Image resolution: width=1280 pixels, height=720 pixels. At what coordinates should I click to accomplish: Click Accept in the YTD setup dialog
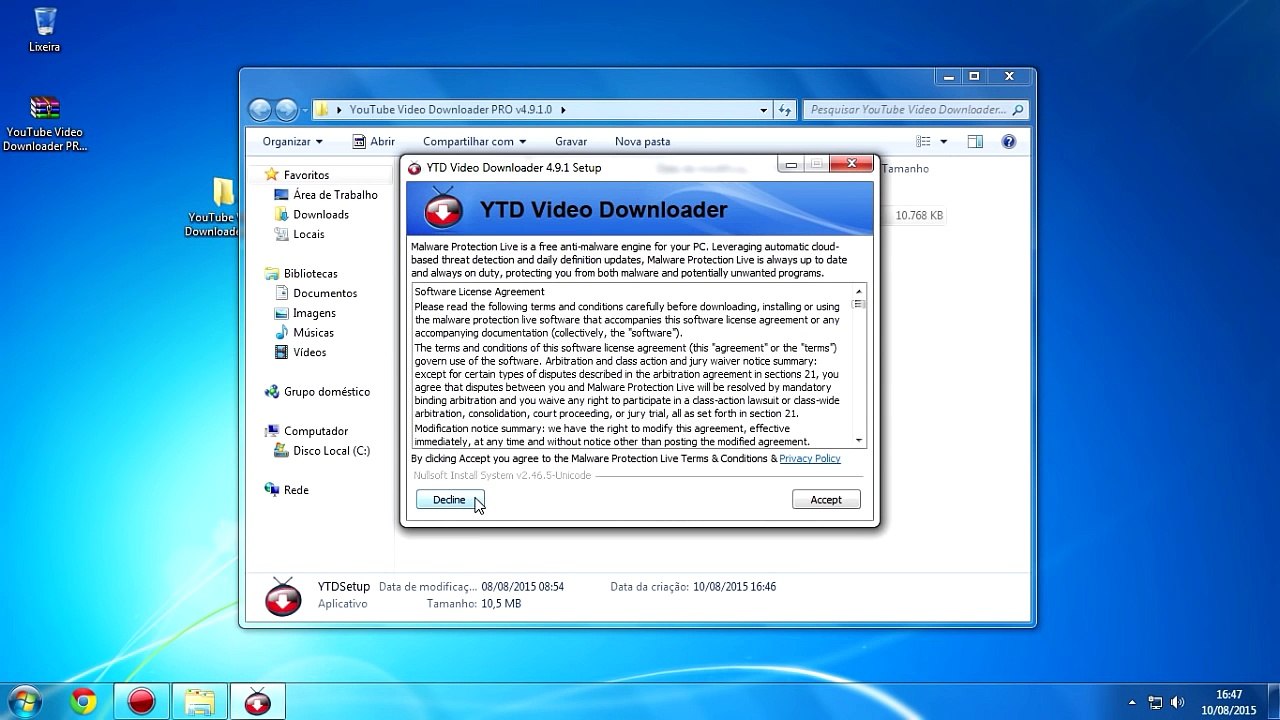tap(826, 499)
